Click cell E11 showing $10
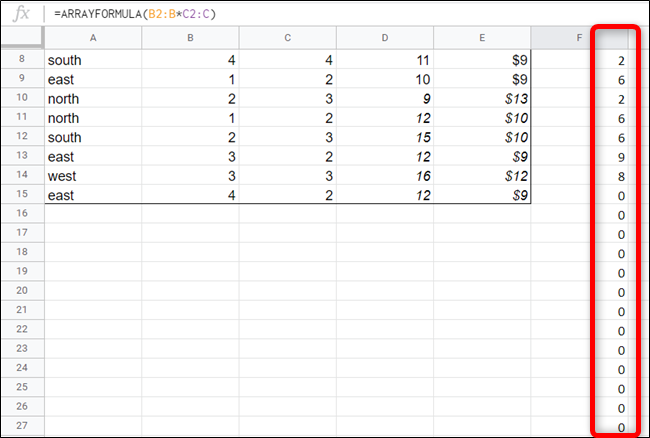 click(482, 117)
